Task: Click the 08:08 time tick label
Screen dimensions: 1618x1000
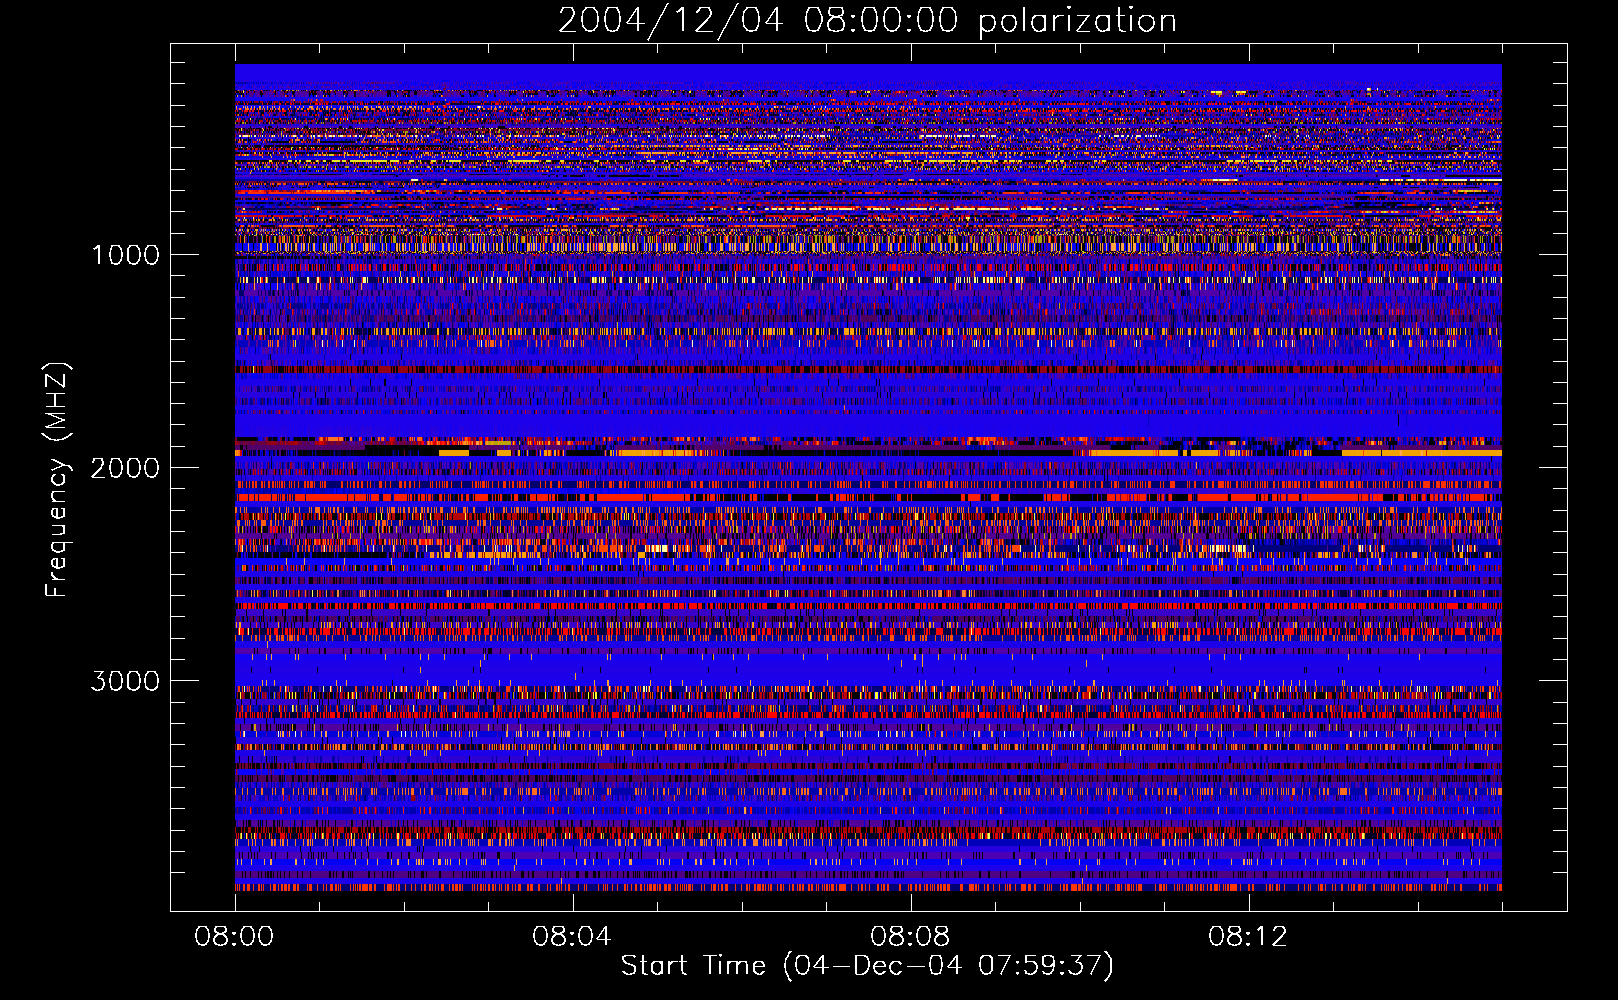Action: click(910, 937)
